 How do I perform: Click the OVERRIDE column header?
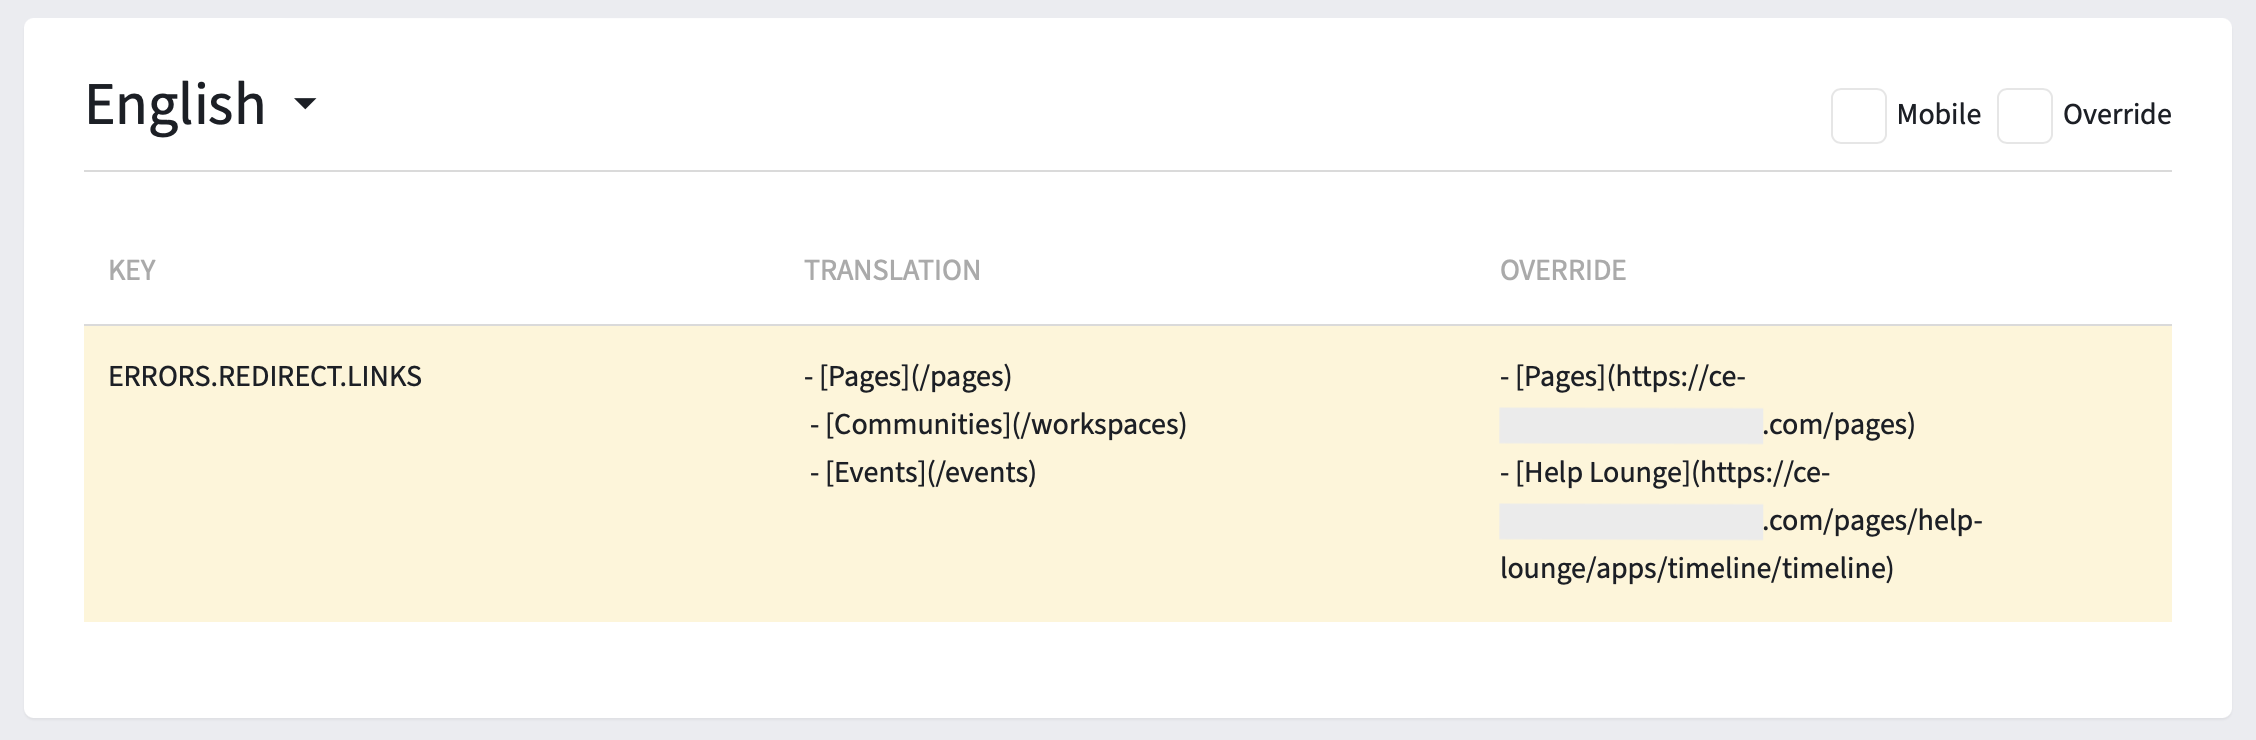1563,270
